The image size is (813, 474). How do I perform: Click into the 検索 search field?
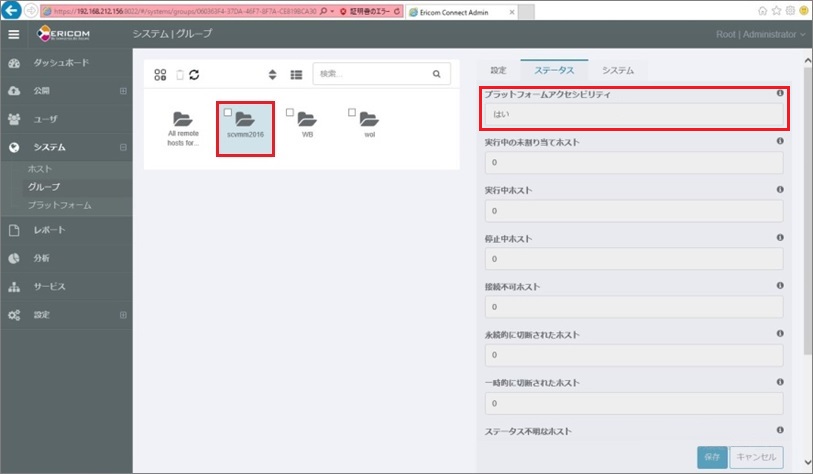click(x=372, y=74)
